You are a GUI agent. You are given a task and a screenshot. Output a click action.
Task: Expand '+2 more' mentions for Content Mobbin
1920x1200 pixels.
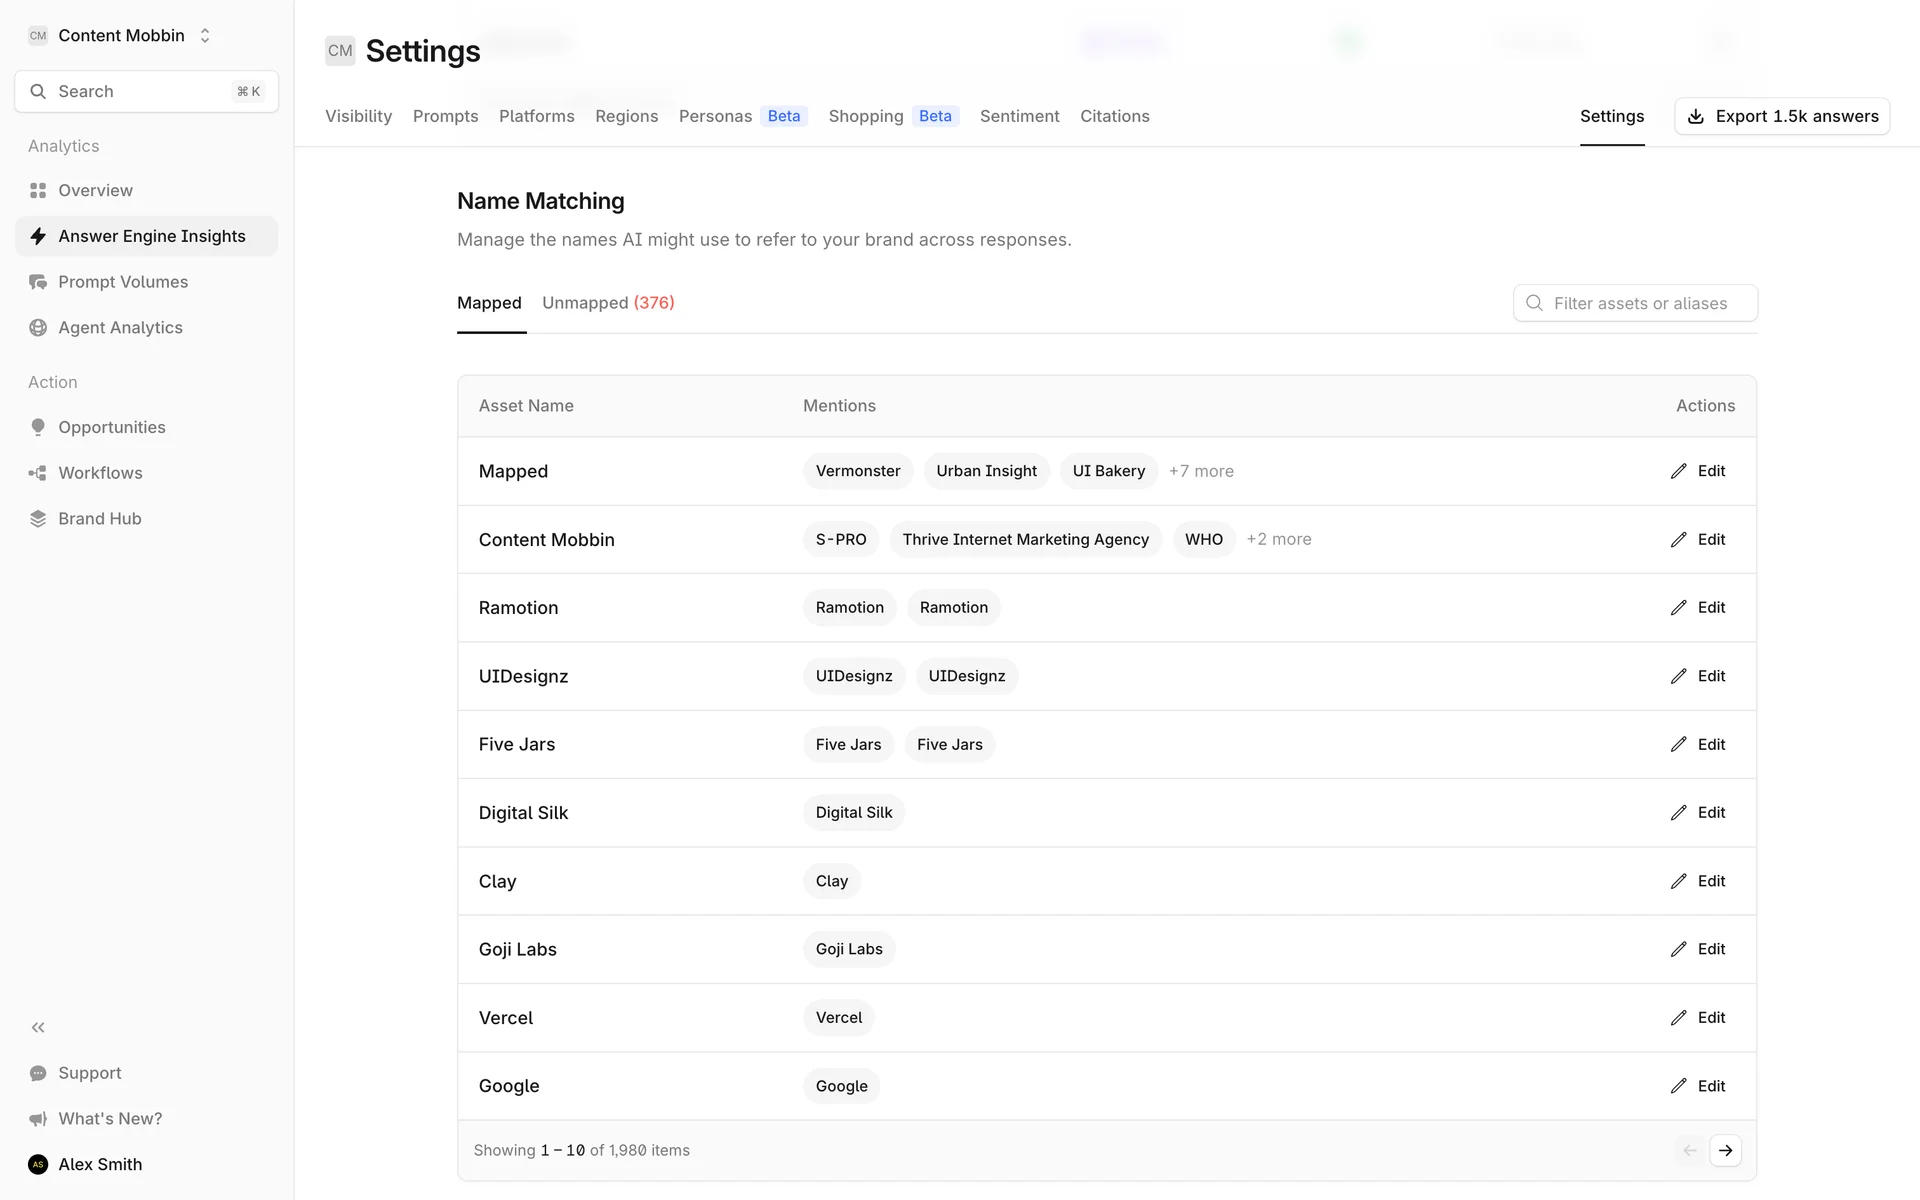[1278, 539]
